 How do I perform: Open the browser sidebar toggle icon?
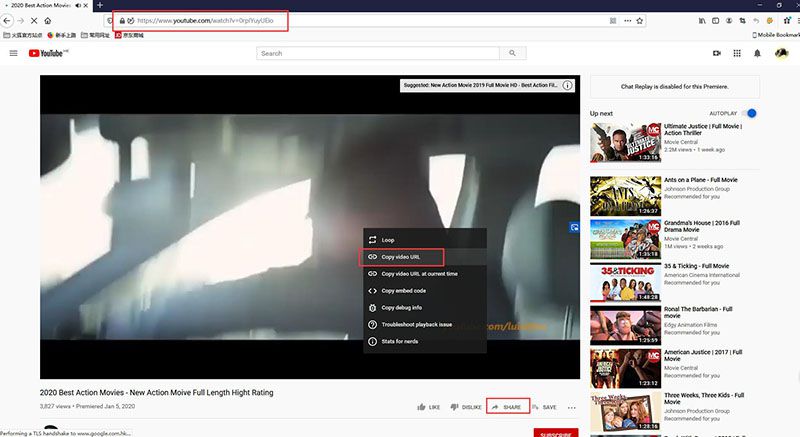(715, 20)
